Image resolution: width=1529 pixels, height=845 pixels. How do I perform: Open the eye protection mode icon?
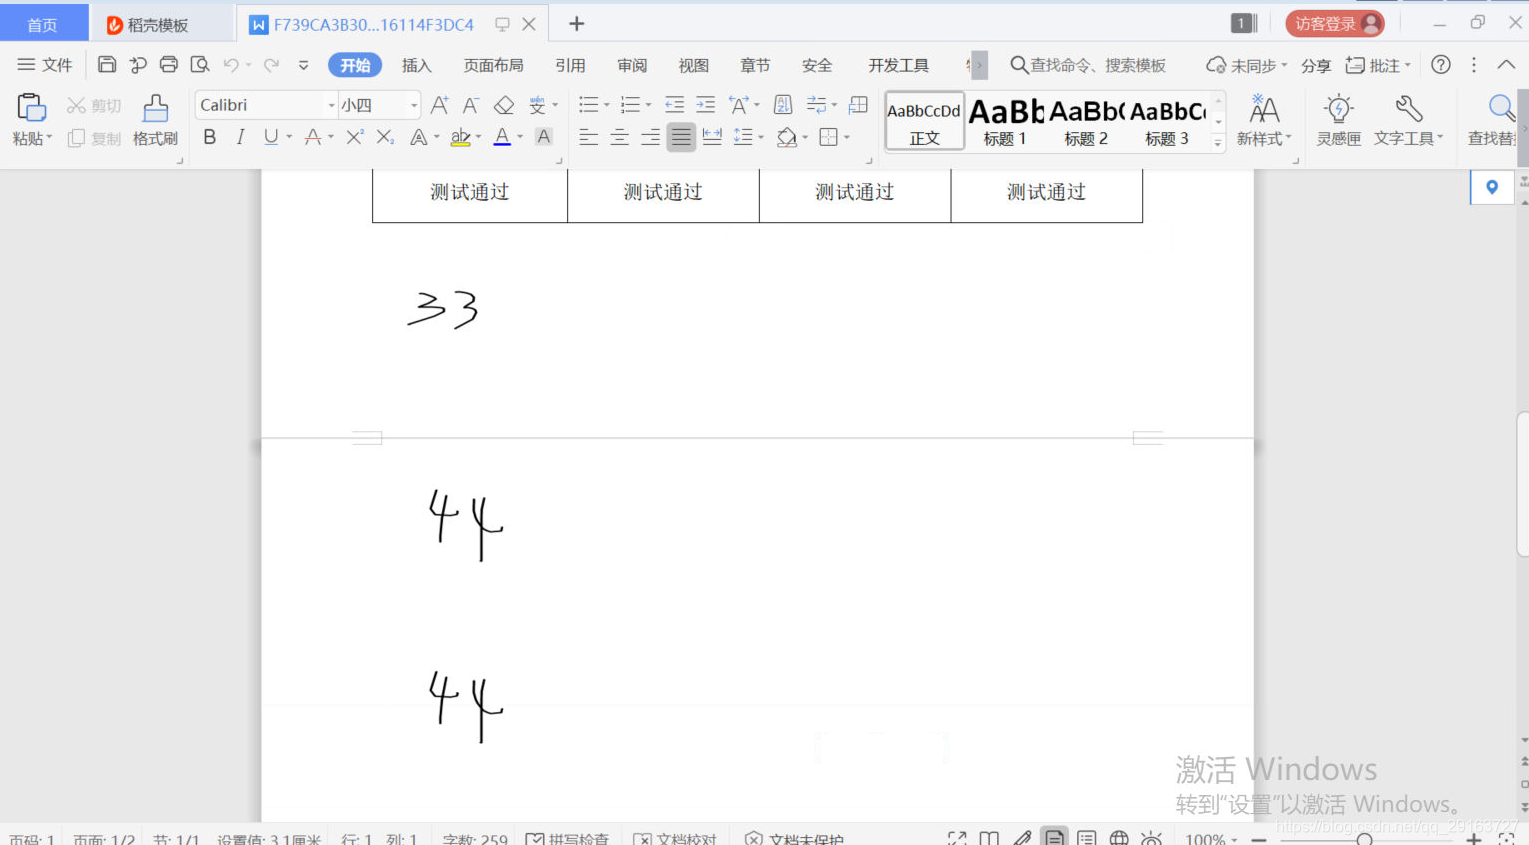tap(1151, 838)
